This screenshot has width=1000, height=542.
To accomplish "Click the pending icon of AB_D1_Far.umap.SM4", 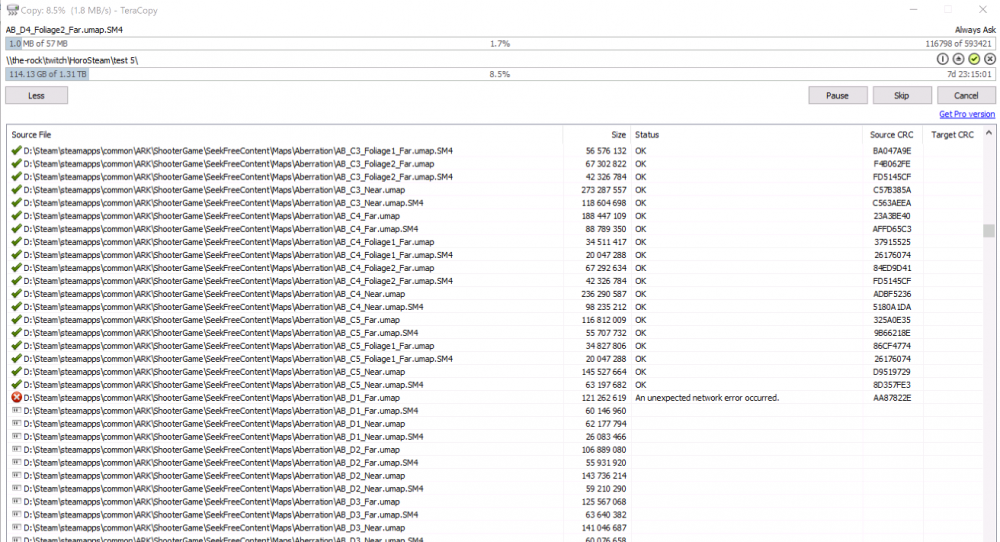I will tap(17, 411).
